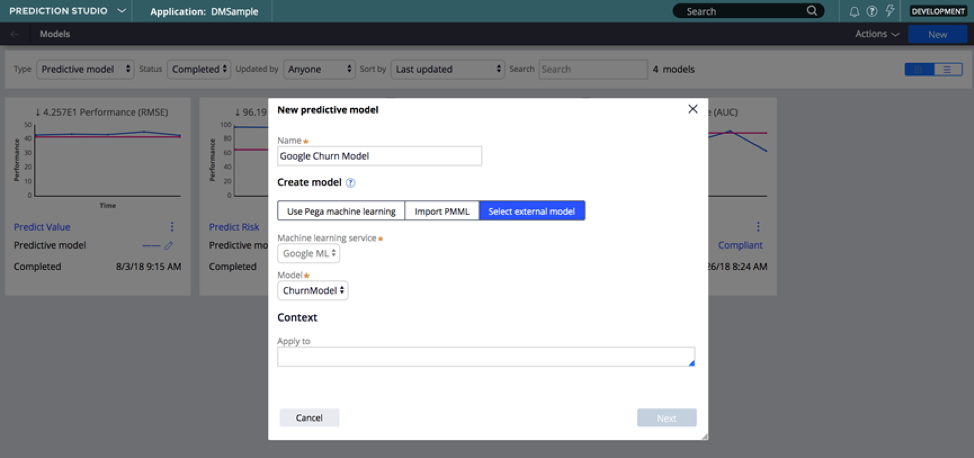Open the help question mark icon

point(872,11)
